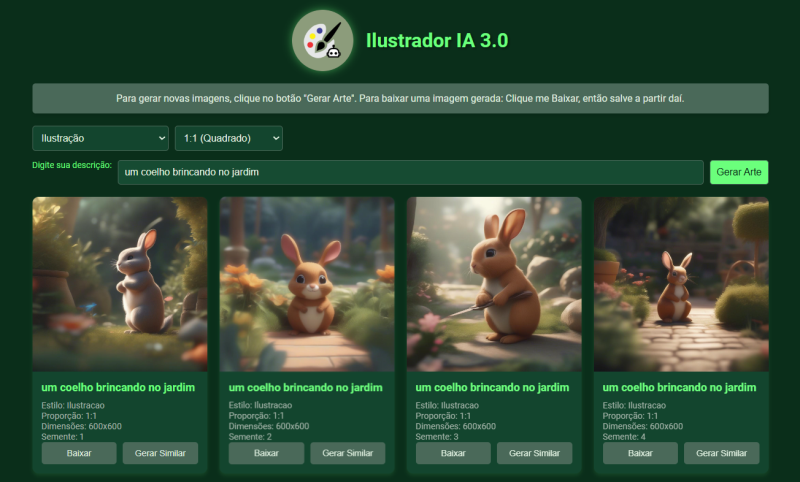Open the Ilustração style dropdown
This screenshot has width=800, height=482.
tap(100, 138)
